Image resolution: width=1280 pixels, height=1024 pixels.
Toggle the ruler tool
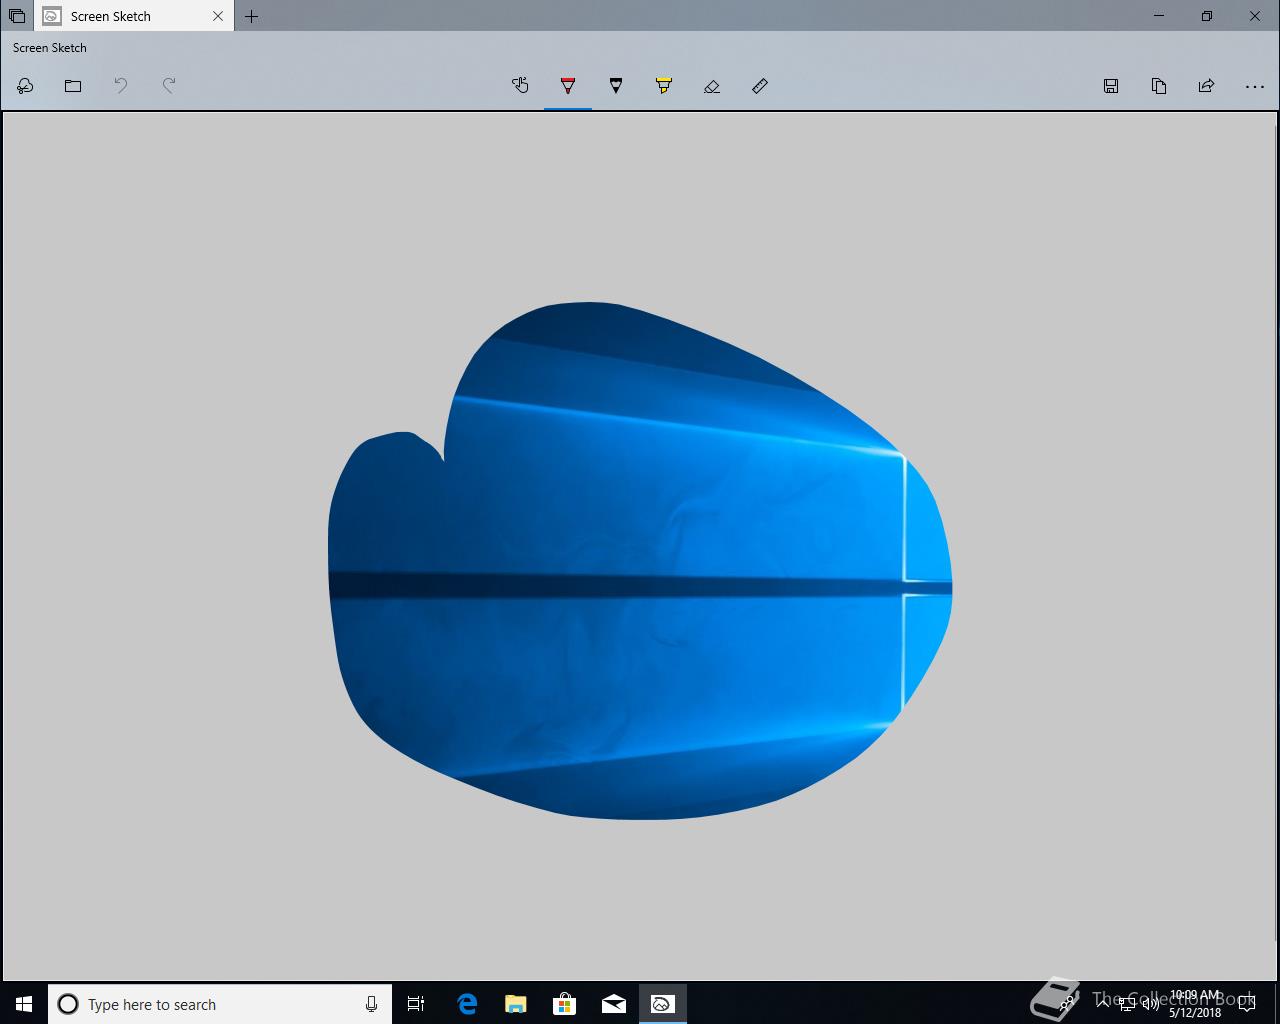tap(760, 86)
